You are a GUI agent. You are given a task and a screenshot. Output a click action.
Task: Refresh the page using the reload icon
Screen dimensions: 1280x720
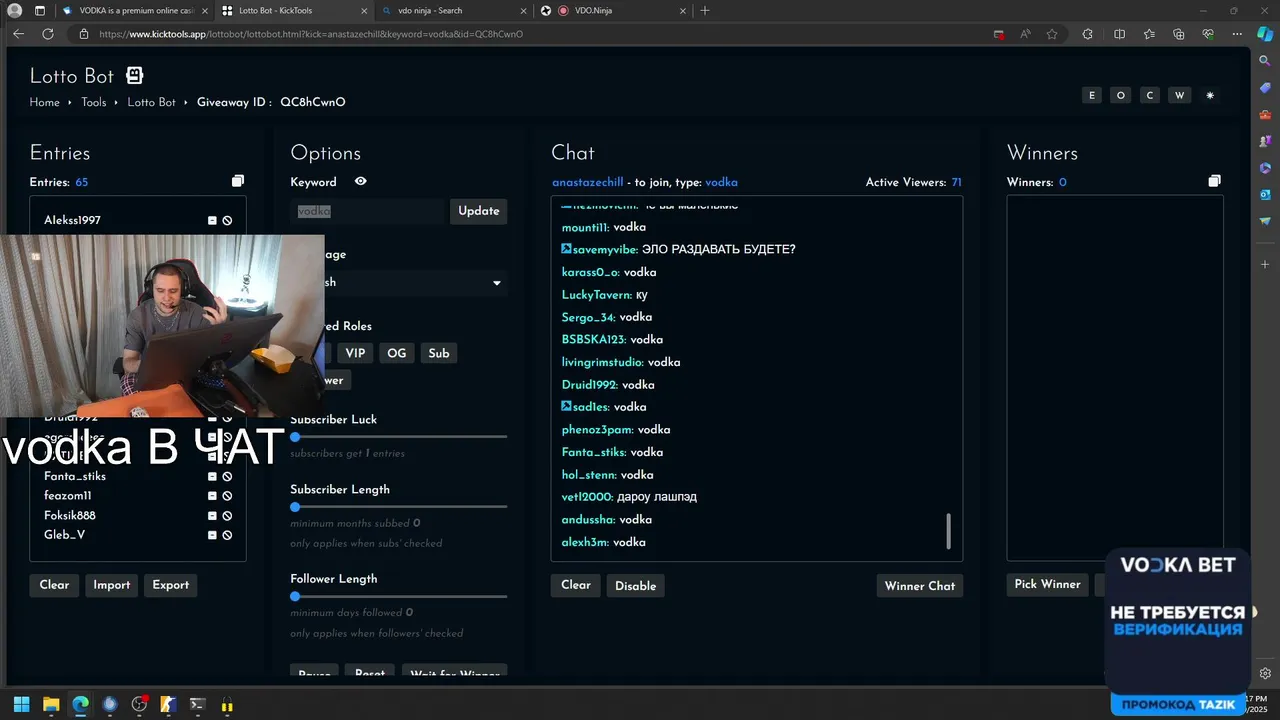tap(47, 34)
